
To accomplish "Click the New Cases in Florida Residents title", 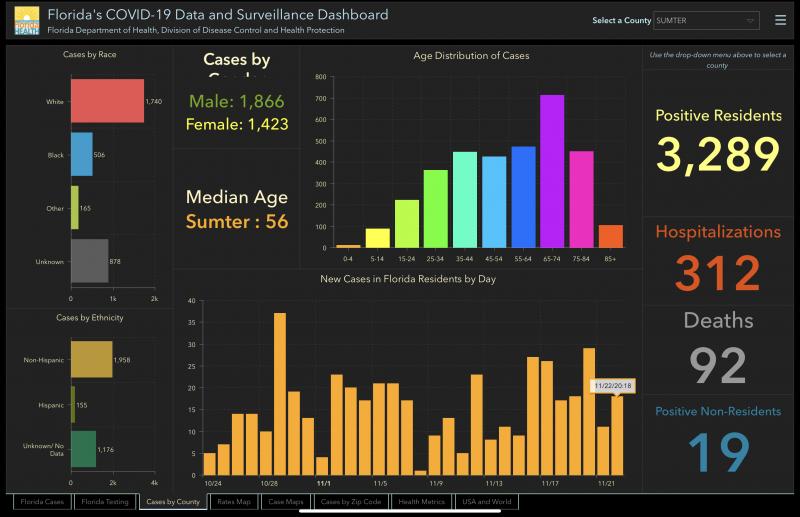I will (408, 279).
